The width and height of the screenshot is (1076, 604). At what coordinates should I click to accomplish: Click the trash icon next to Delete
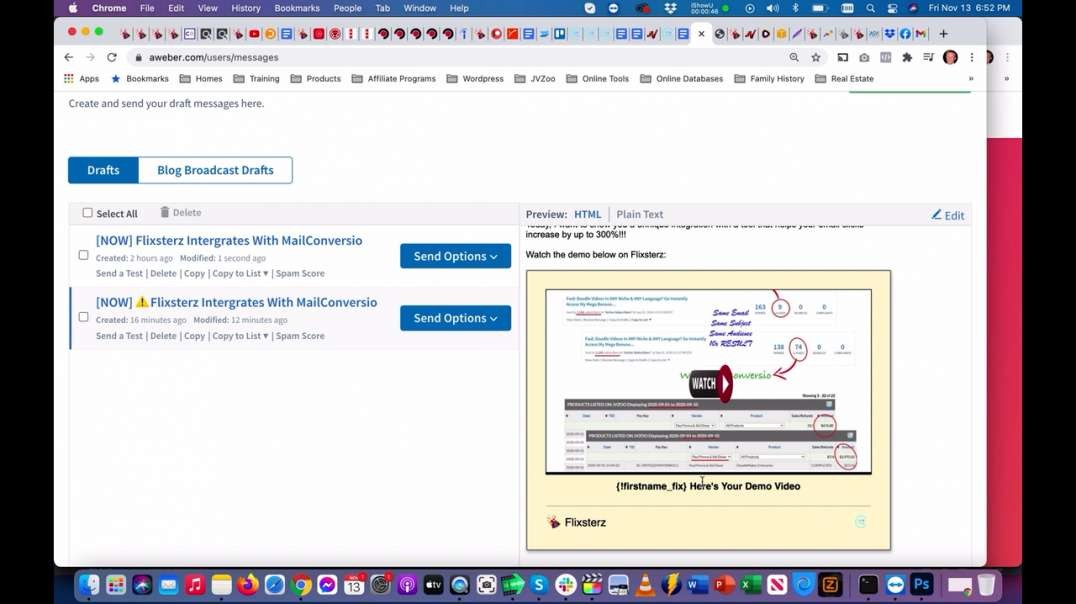(165, 212)
